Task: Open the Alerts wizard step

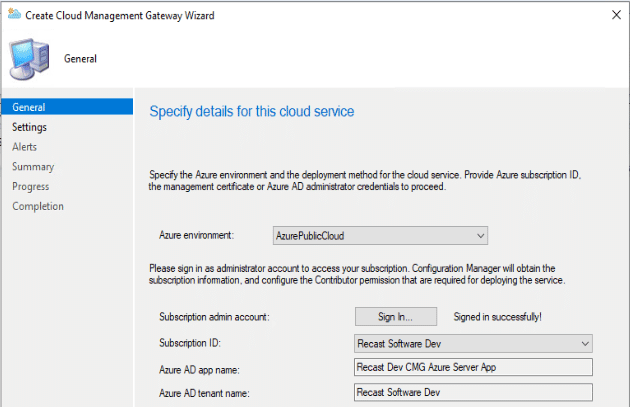Action: tap(25, 147)
